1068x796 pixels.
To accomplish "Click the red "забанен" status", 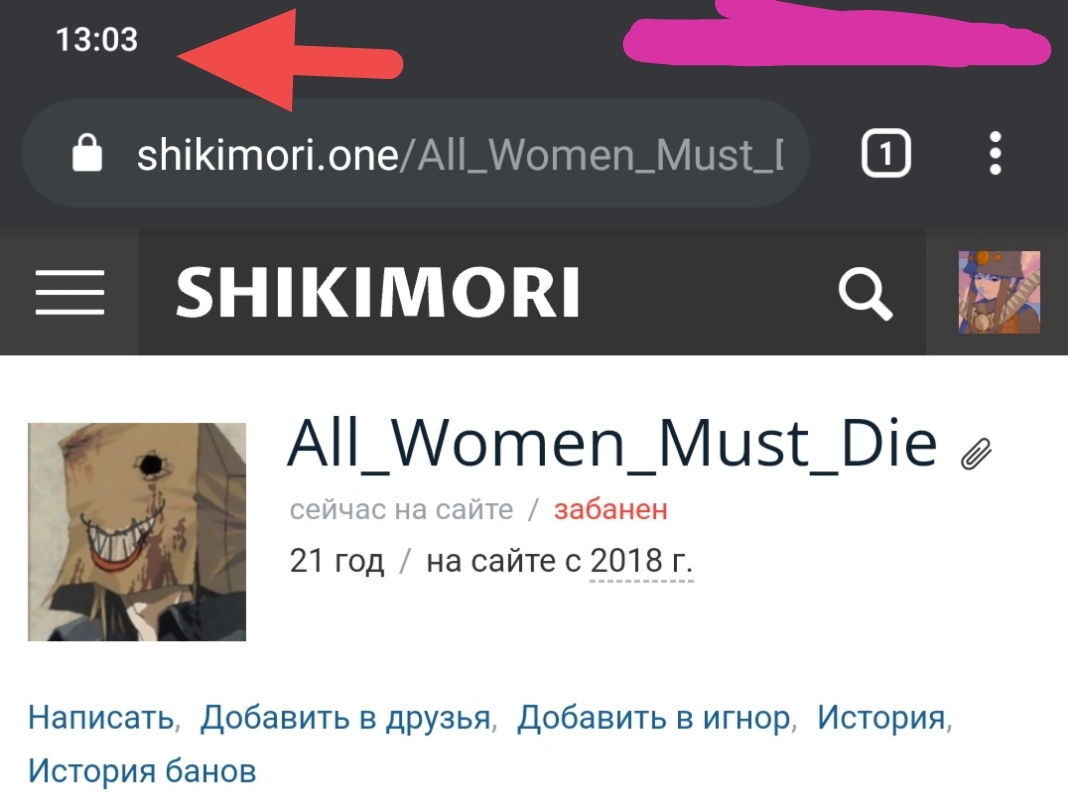I will coord(610,509).
